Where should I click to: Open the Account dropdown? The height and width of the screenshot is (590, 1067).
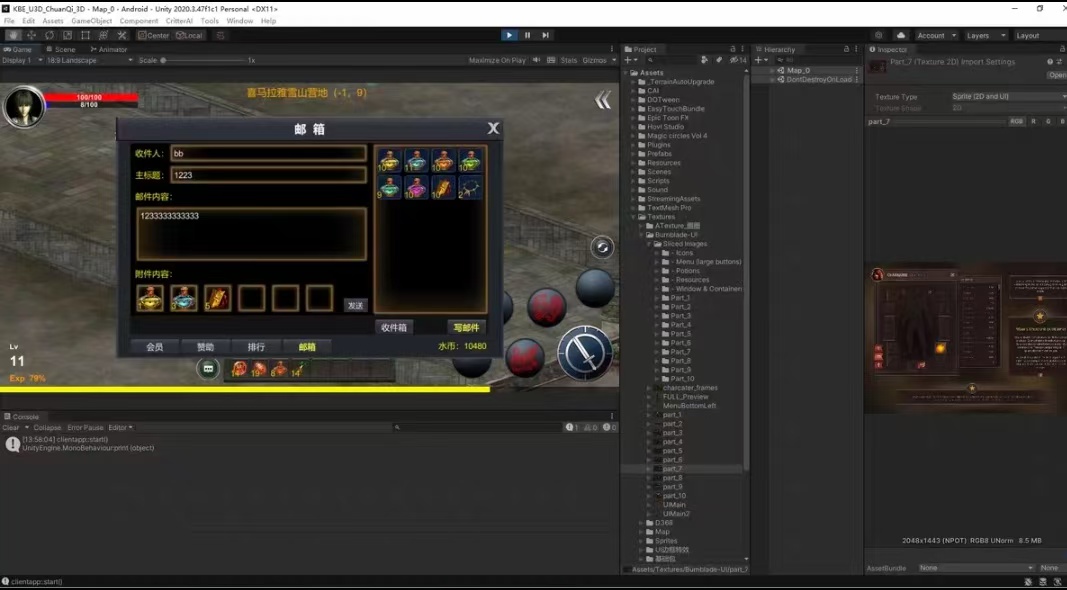click(x=936, y=35)
